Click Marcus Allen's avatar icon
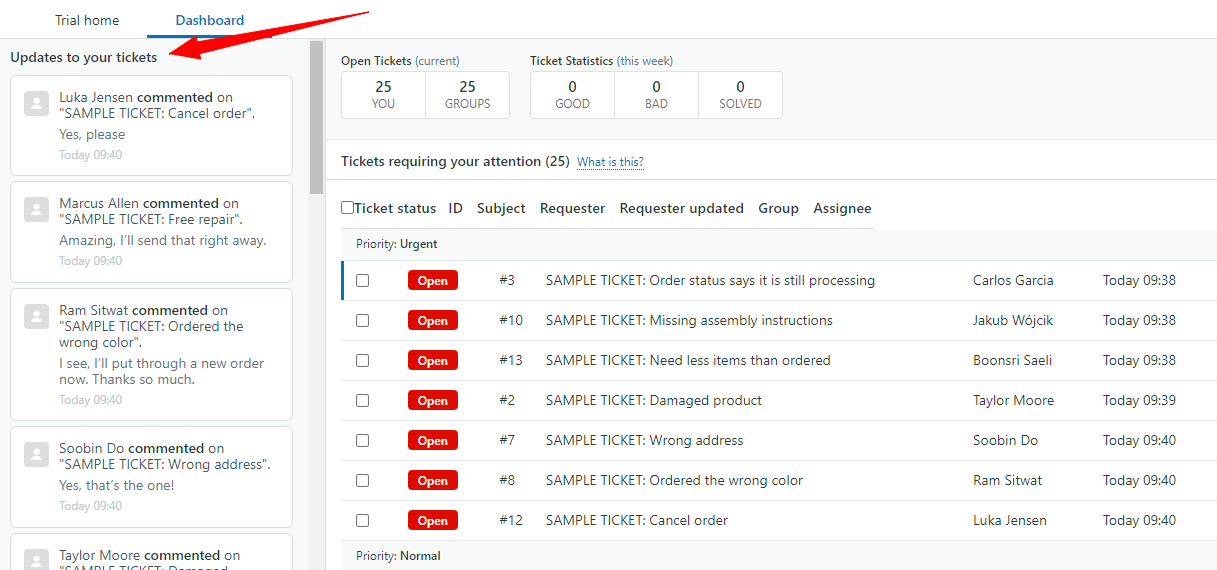The height and width of the screenshot is (570, 1217). [x=37, y=209]
